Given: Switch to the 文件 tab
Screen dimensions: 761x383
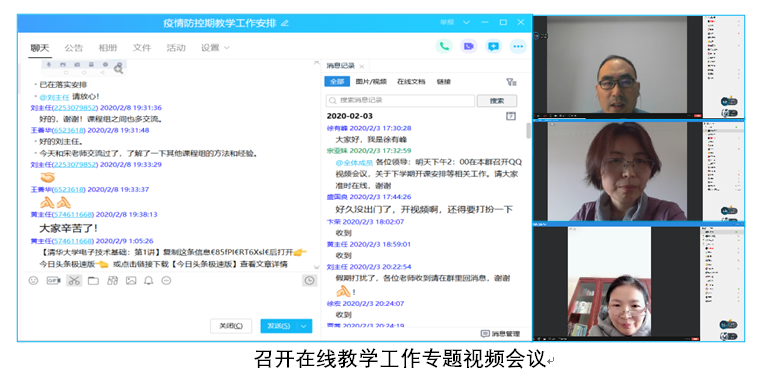Looking at the screenshot, I should tap(142, 48).
